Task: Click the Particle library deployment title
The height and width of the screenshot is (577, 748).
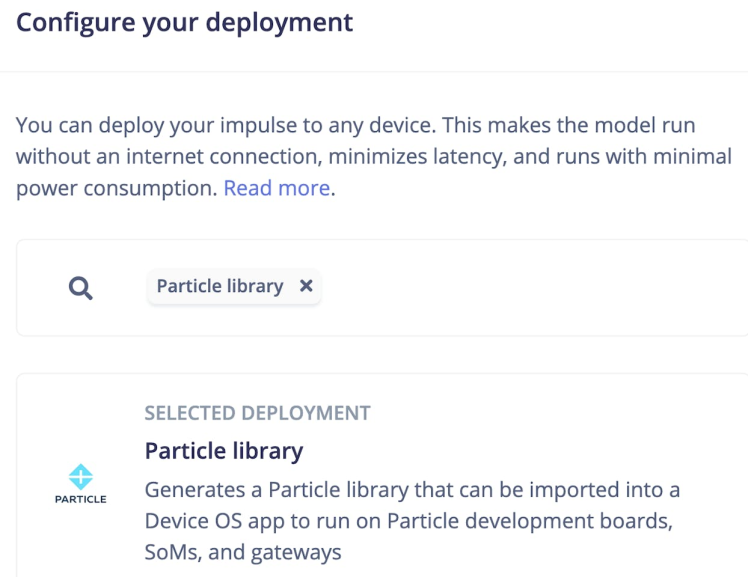Action: point(224,451)
